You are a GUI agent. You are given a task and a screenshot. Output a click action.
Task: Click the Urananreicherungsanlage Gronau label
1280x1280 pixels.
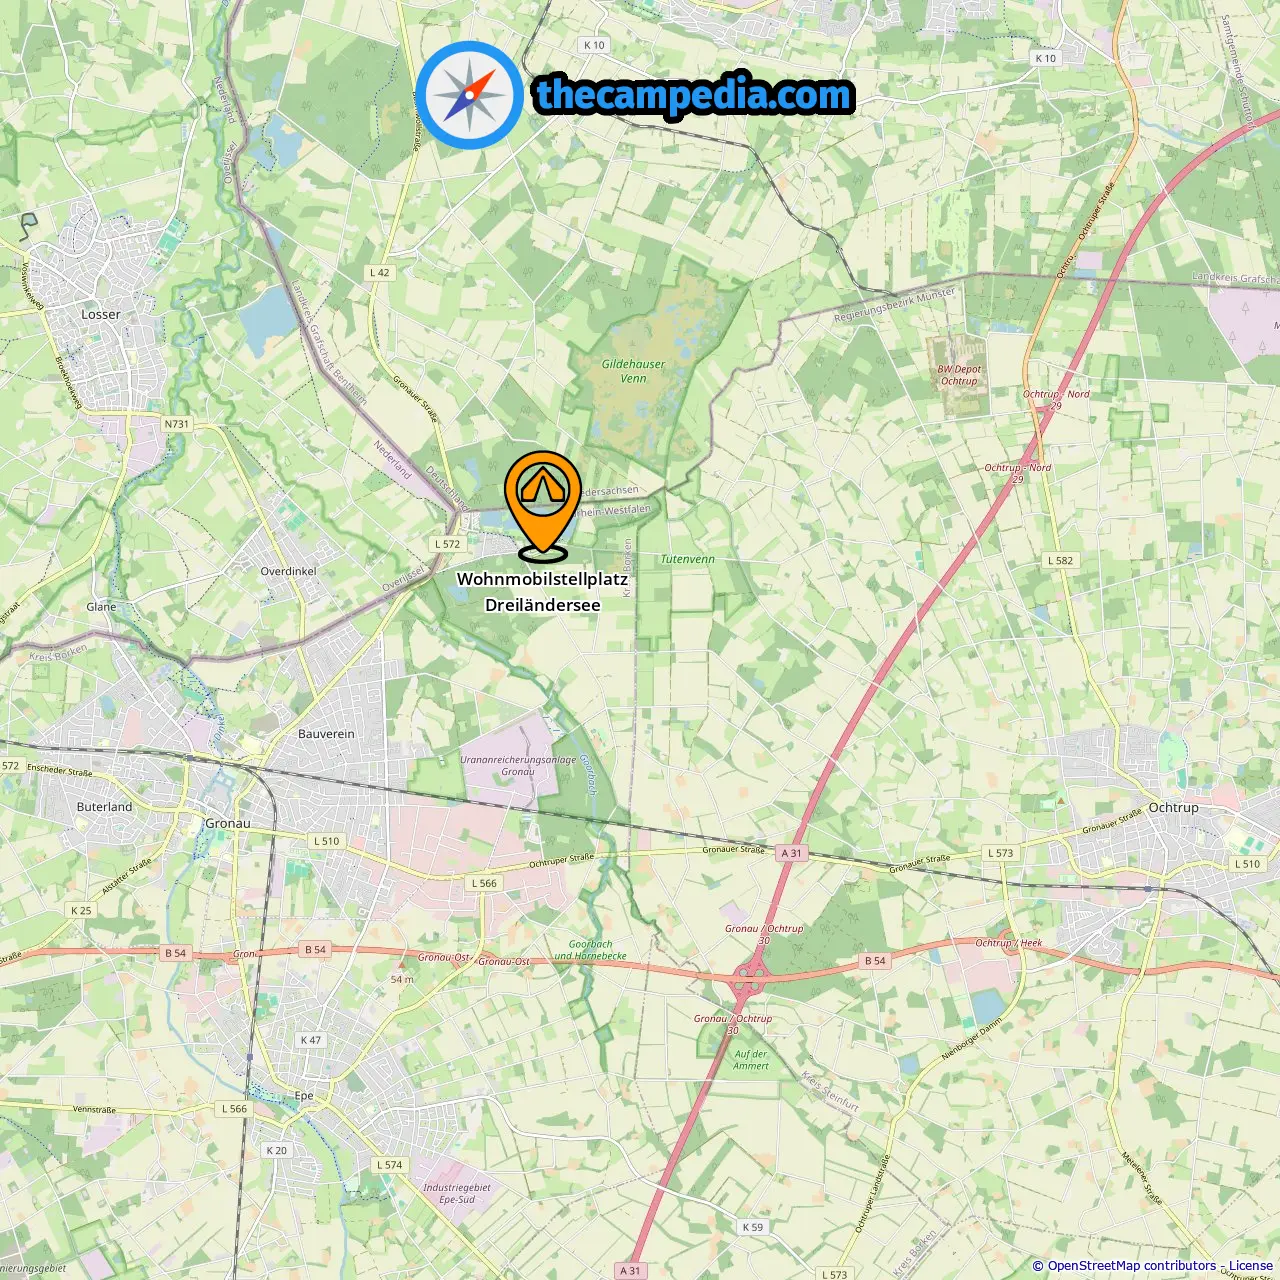tap(518, 765)
